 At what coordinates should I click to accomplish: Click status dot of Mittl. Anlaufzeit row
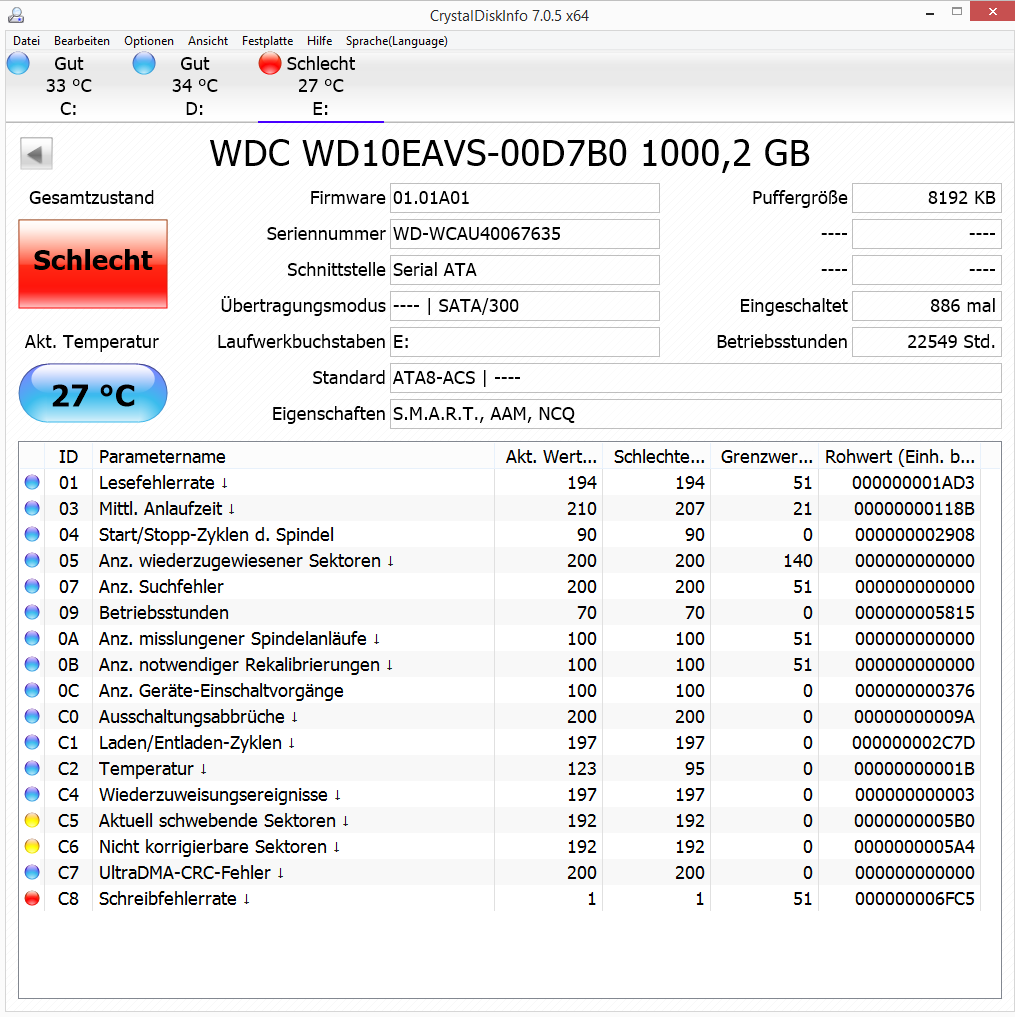tap(32, 508)
